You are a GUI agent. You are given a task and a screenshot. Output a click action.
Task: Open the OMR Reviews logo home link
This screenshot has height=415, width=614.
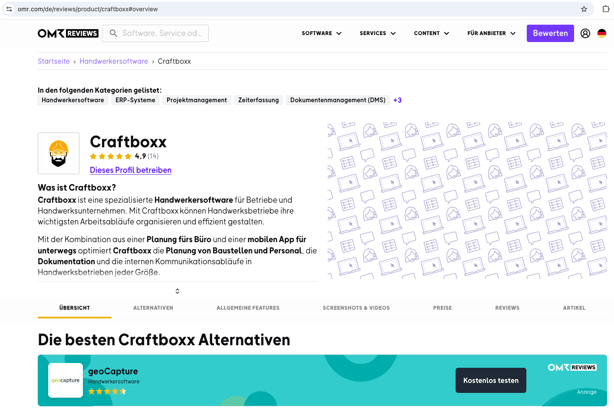(x=68, y=33)
